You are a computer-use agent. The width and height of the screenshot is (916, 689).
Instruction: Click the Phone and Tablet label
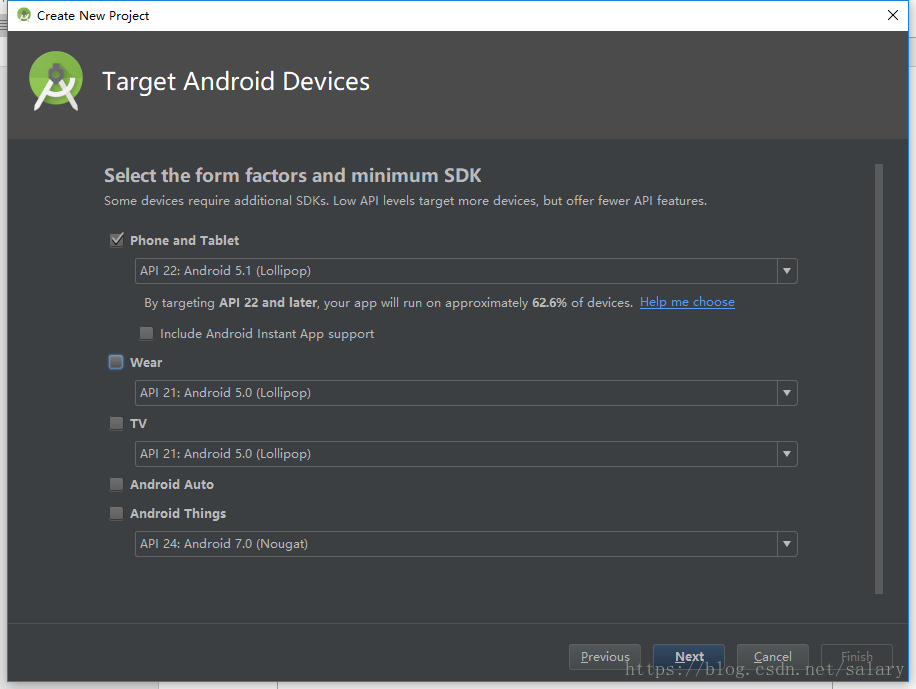pos(184,240)
